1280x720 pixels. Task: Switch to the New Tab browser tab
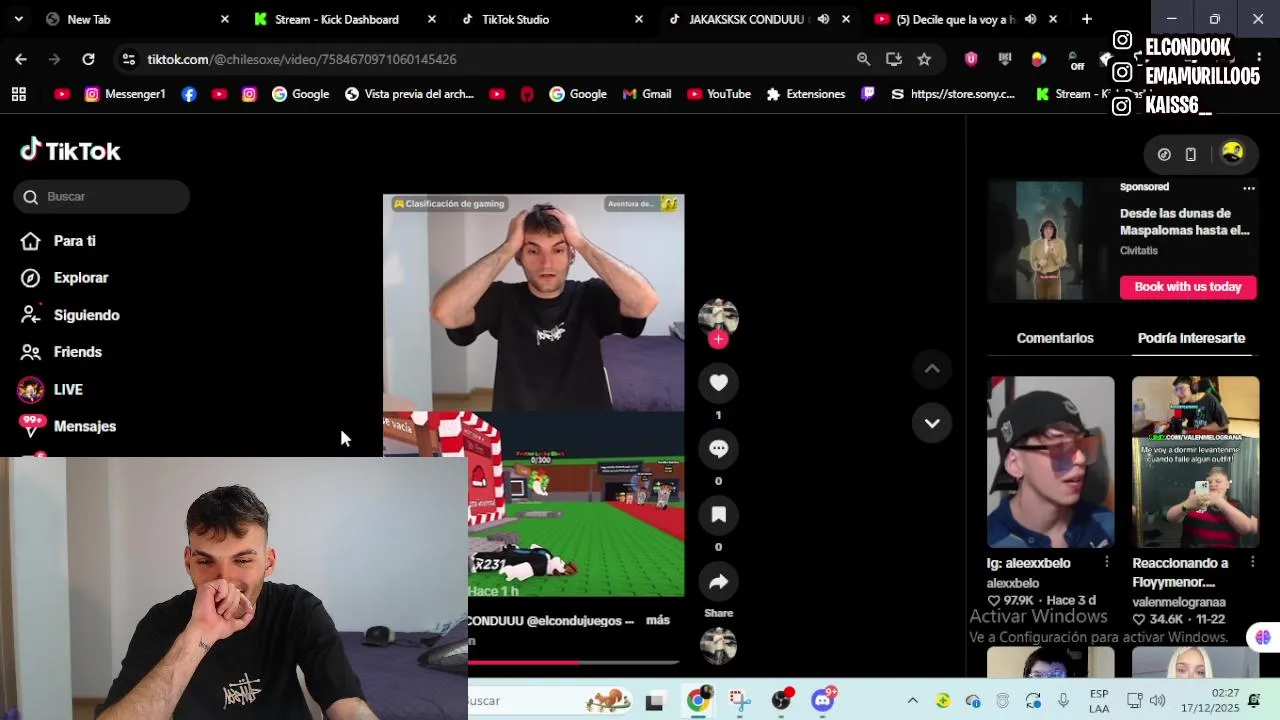[135, 19]
